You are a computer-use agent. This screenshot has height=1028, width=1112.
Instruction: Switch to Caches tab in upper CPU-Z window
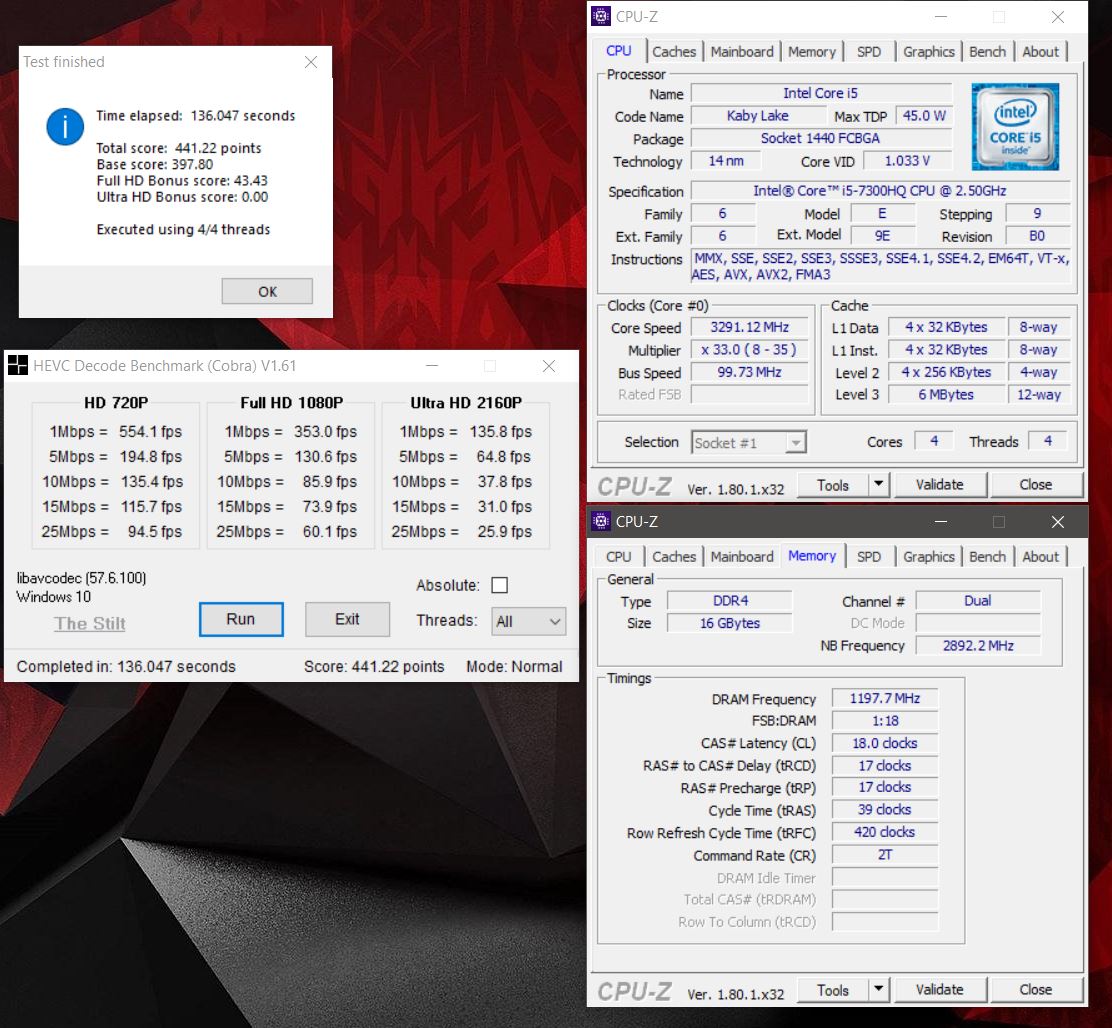coord(674,52)
